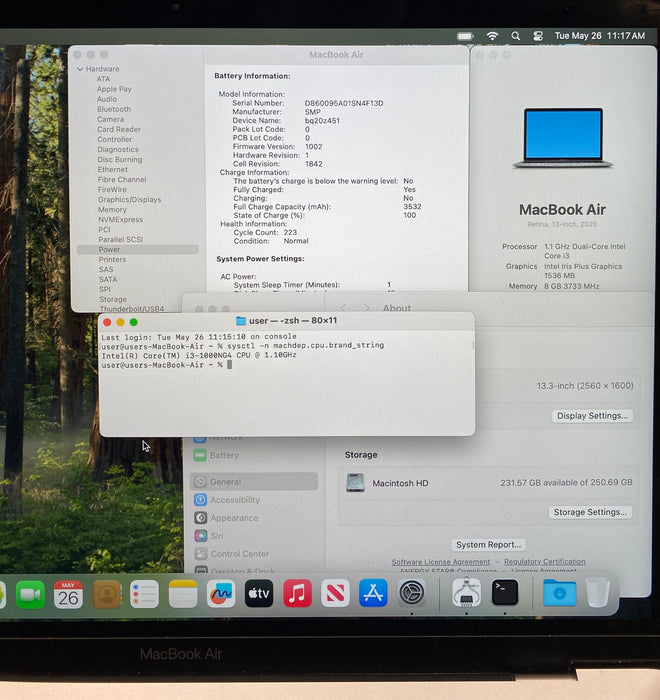The height and width of the screenshot is (700, 660).
Task: Select Parallel SCSI in Hardware list
Action: [121, 240]
